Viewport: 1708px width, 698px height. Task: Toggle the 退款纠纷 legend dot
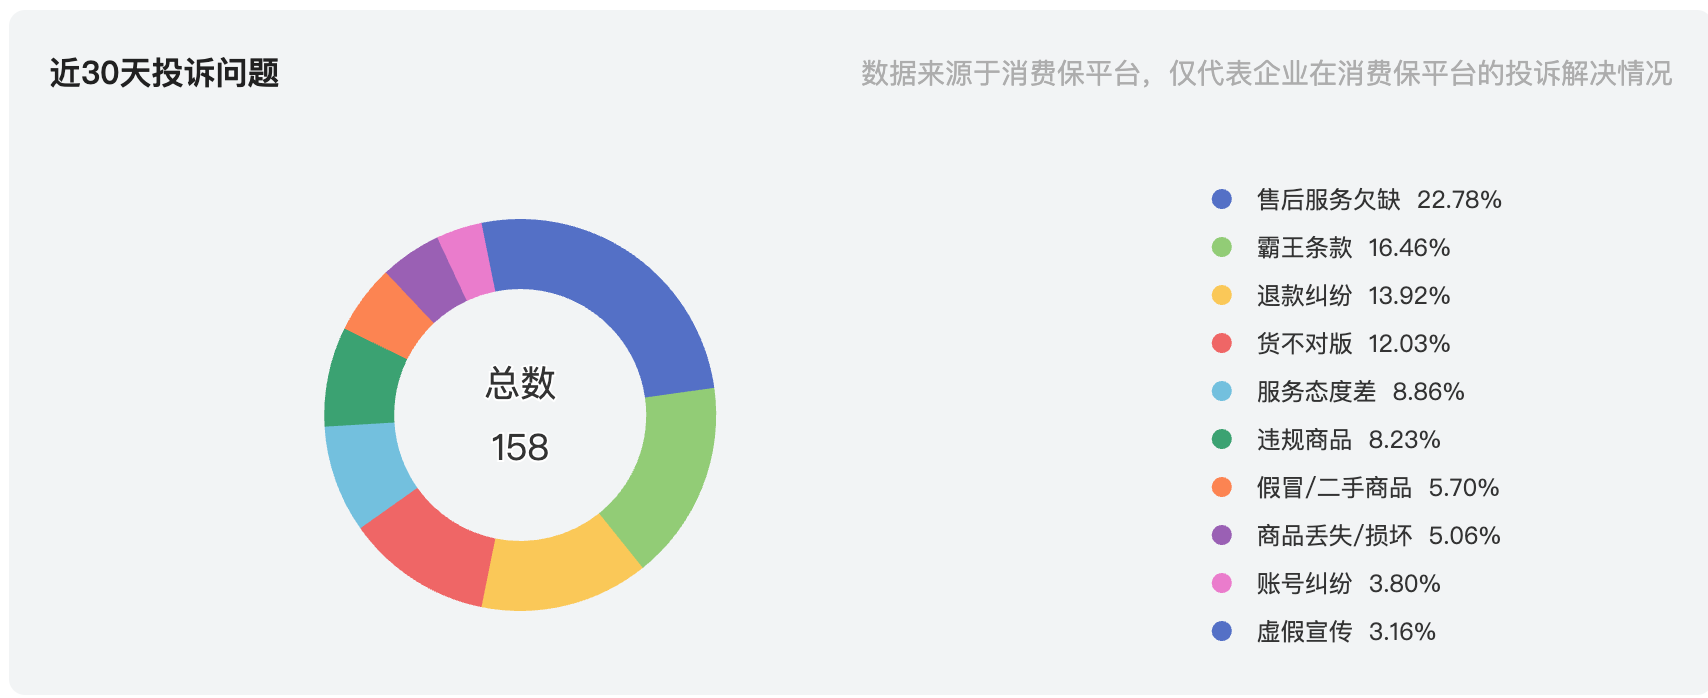[x=1221, y=295]
